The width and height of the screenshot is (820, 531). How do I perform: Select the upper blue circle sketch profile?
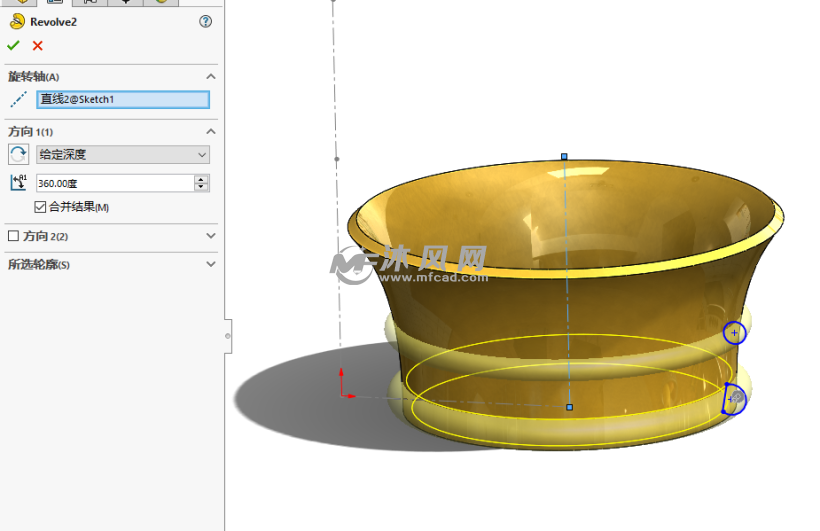click(x=734, y=333)
